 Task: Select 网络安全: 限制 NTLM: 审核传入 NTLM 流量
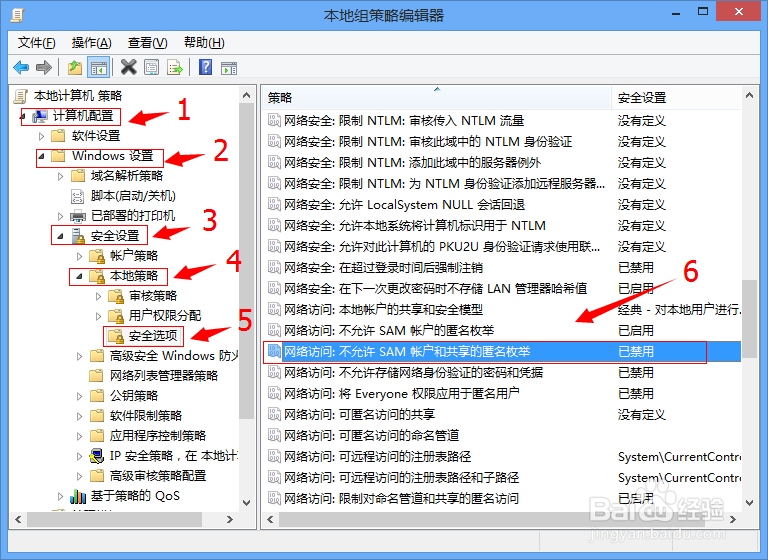click(502, 121)
